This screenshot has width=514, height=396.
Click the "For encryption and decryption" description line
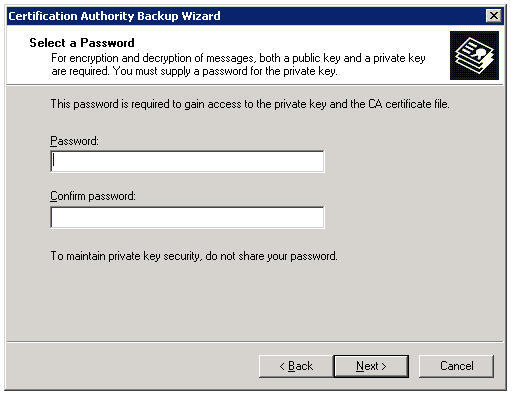[x=238, y=58]
